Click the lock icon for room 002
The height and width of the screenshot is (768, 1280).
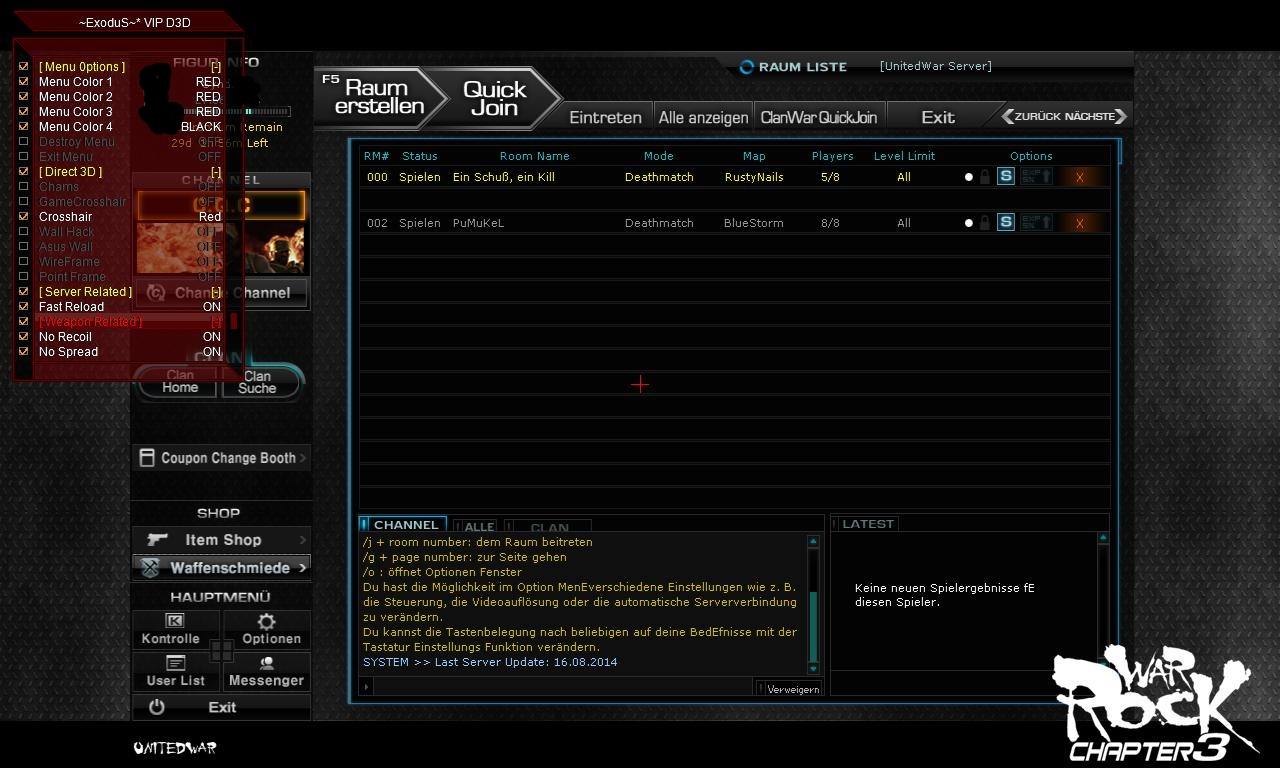[985, 222]
